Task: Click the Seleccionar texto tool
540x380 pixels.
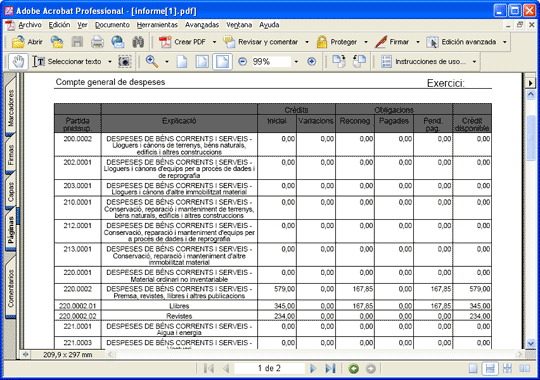Action: (67, 62)
